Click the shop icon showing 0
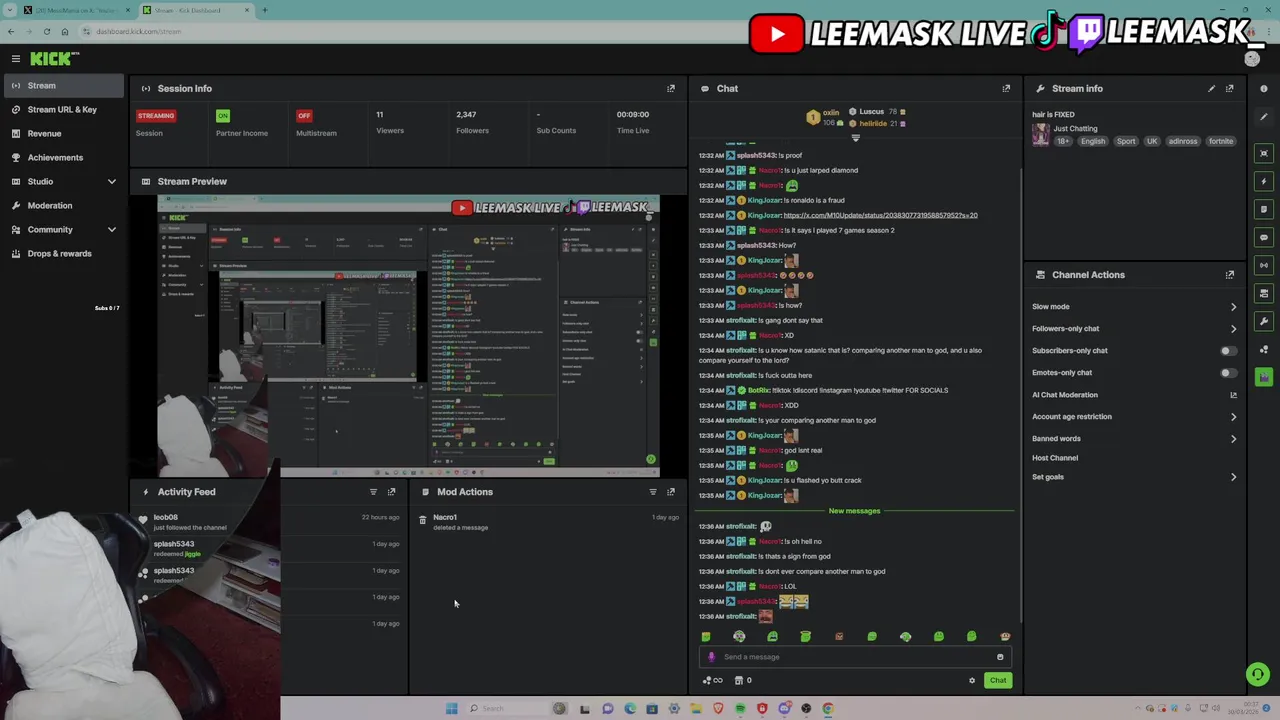 pos(742,681)
